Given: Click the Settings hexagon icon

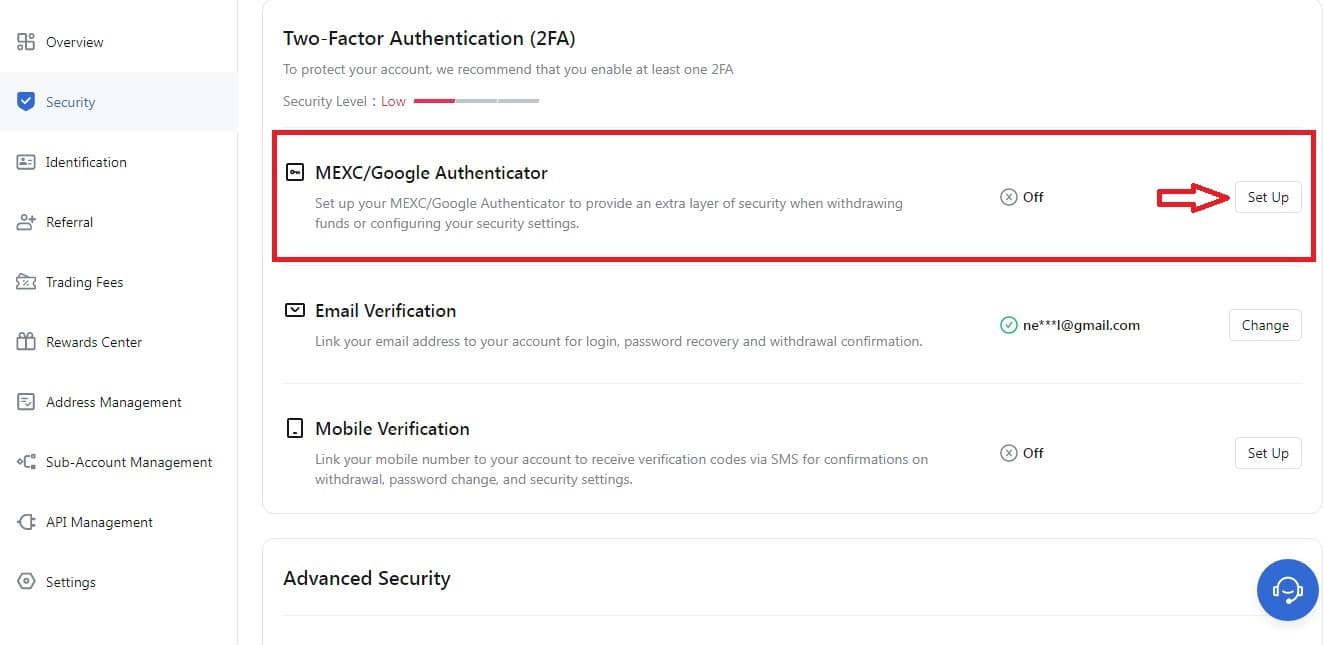Looking at the screenshot, I should click(26, 582).
